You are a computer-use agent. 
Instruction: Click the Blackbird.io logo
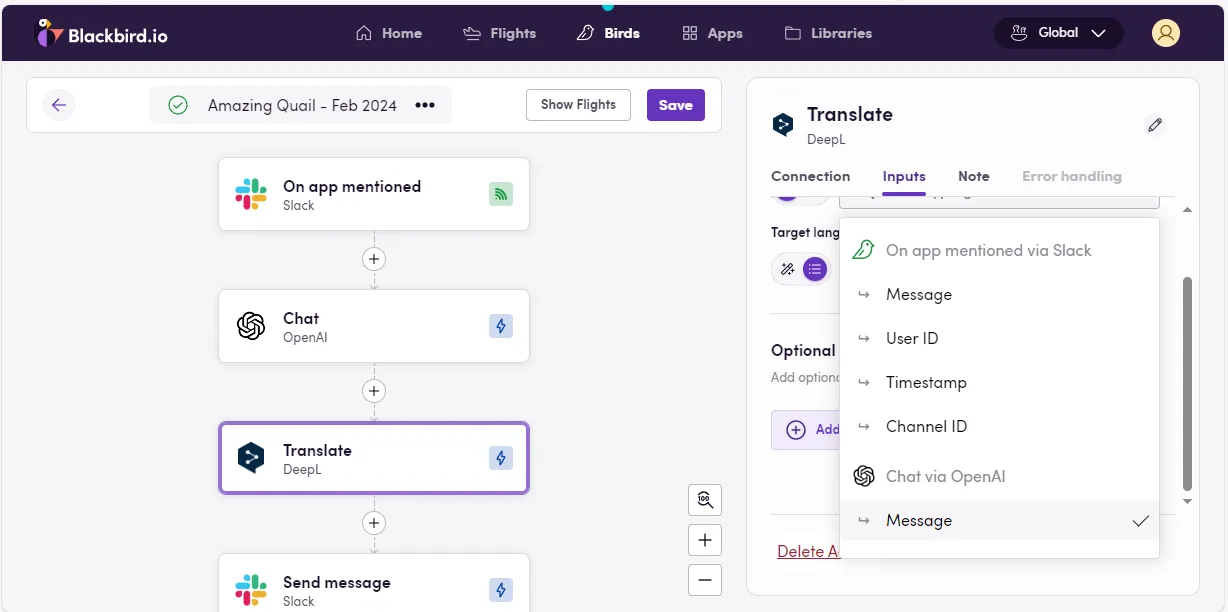coord(100,32)
